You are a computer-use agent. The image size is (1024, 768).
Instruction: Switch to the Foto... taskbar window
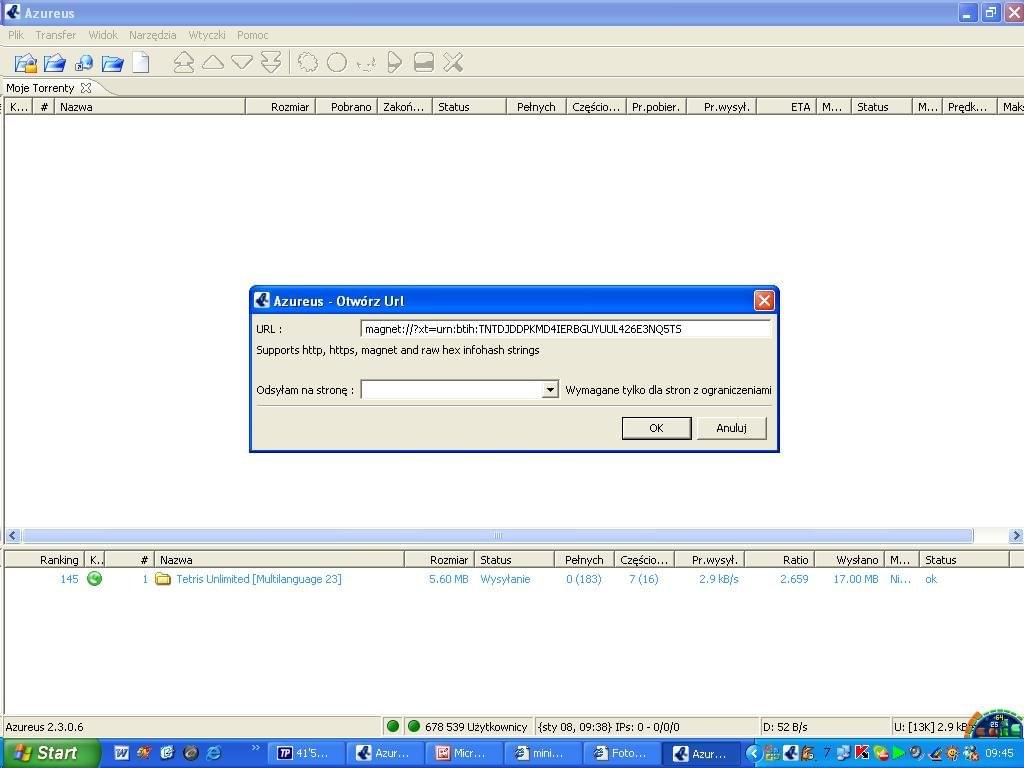click(620, 753)
